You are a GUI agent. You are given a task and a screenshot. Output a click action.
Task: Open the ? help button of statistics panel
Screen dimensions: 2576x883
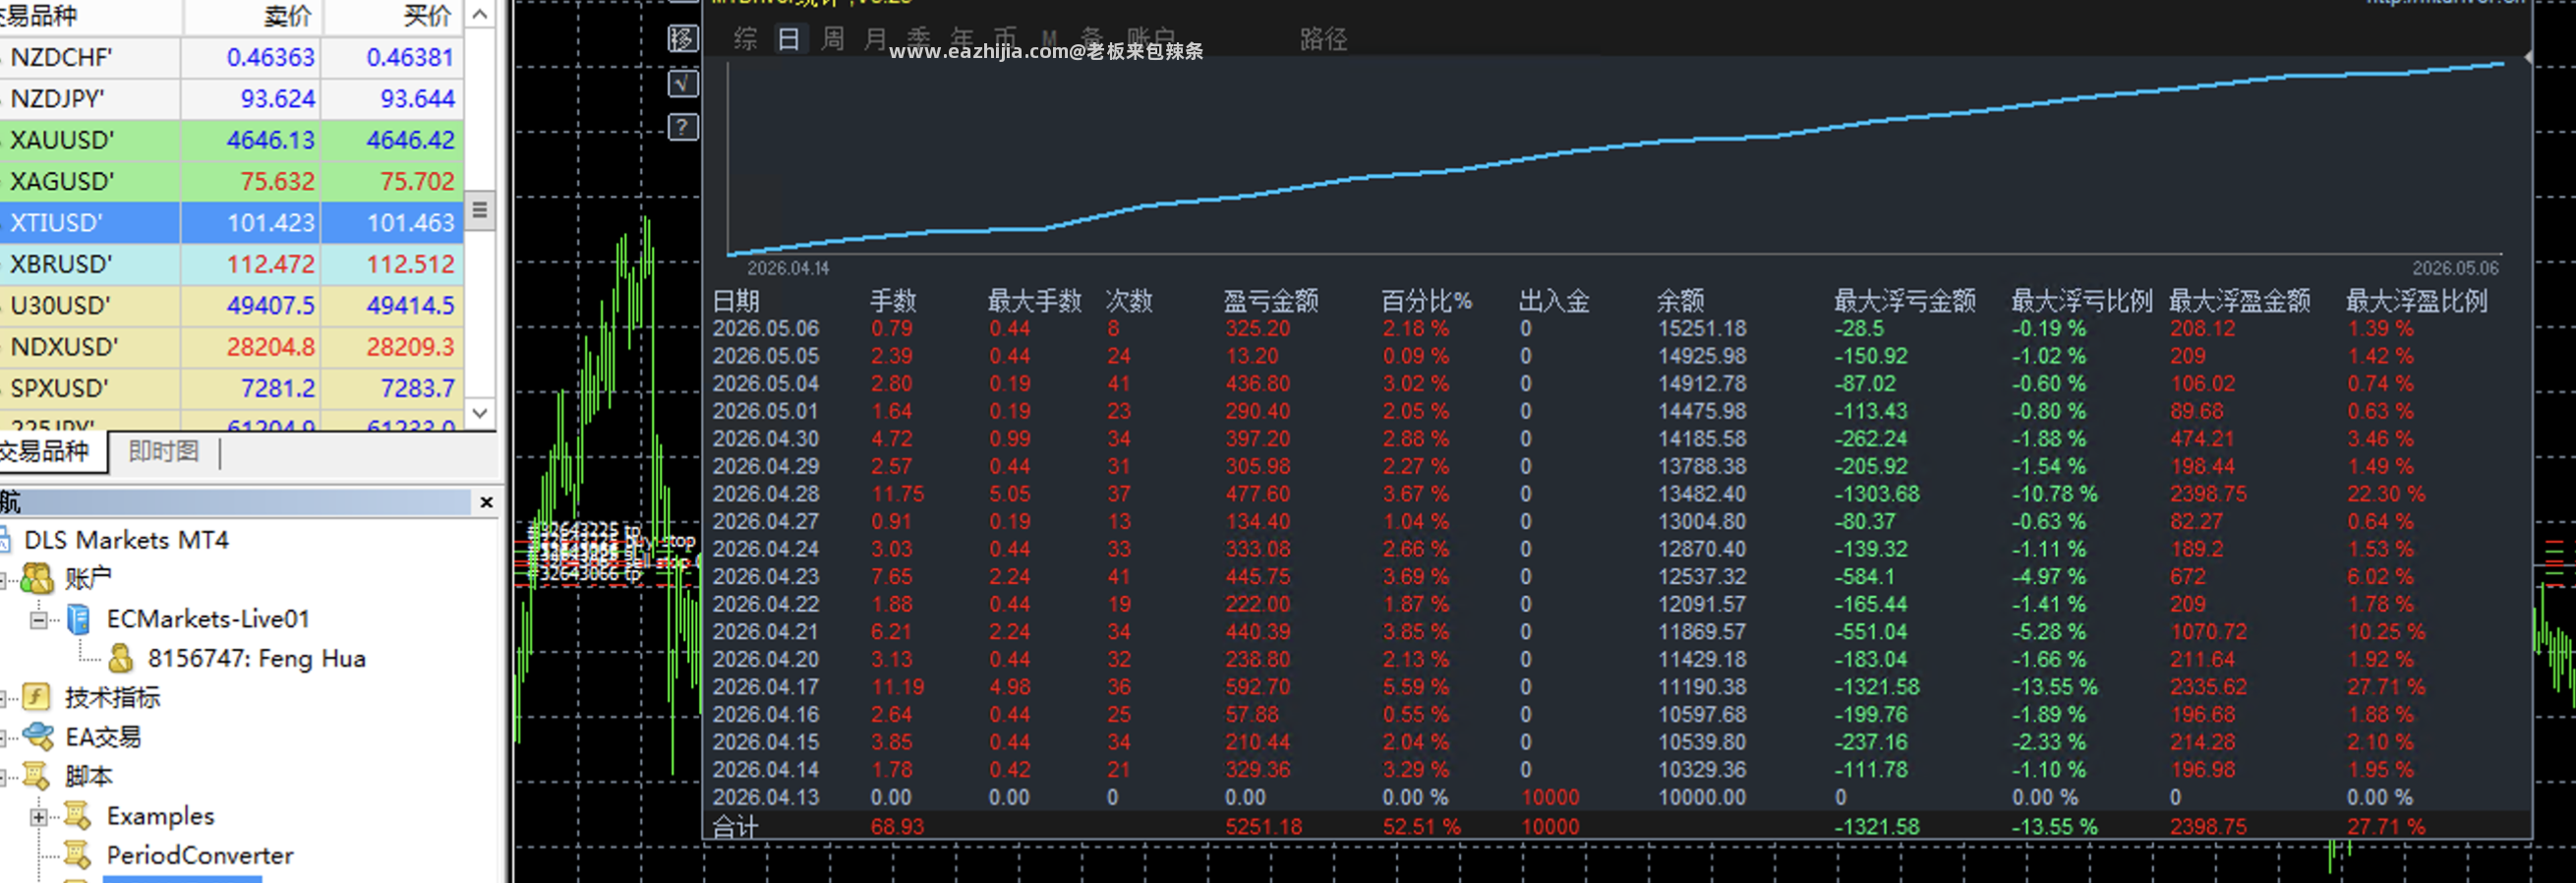click(683, 127)
